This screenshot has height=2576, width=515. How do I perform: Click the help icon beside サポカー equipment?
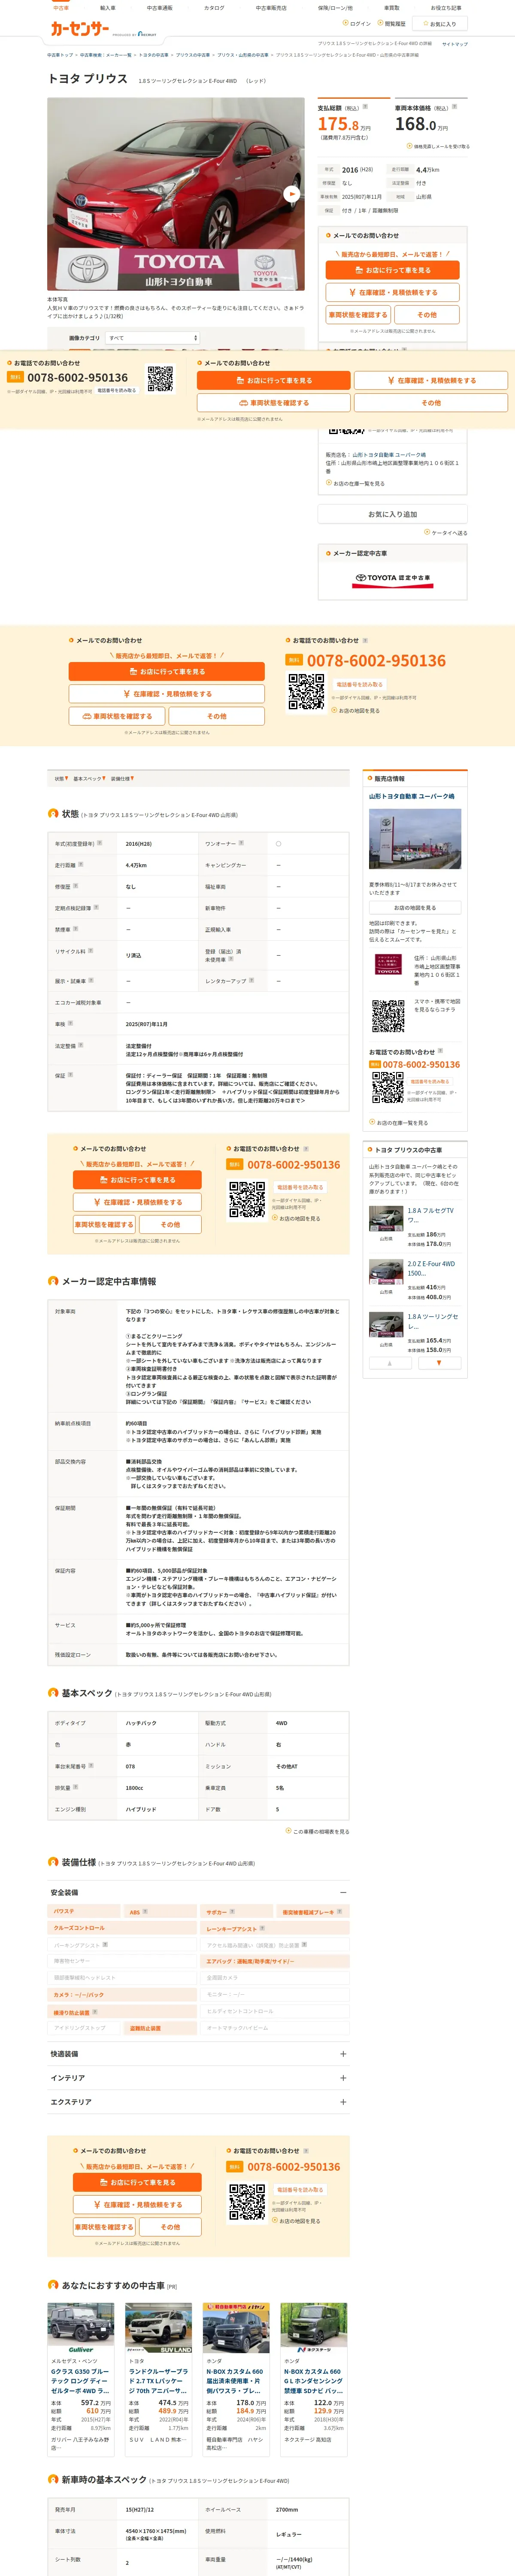232,1911
